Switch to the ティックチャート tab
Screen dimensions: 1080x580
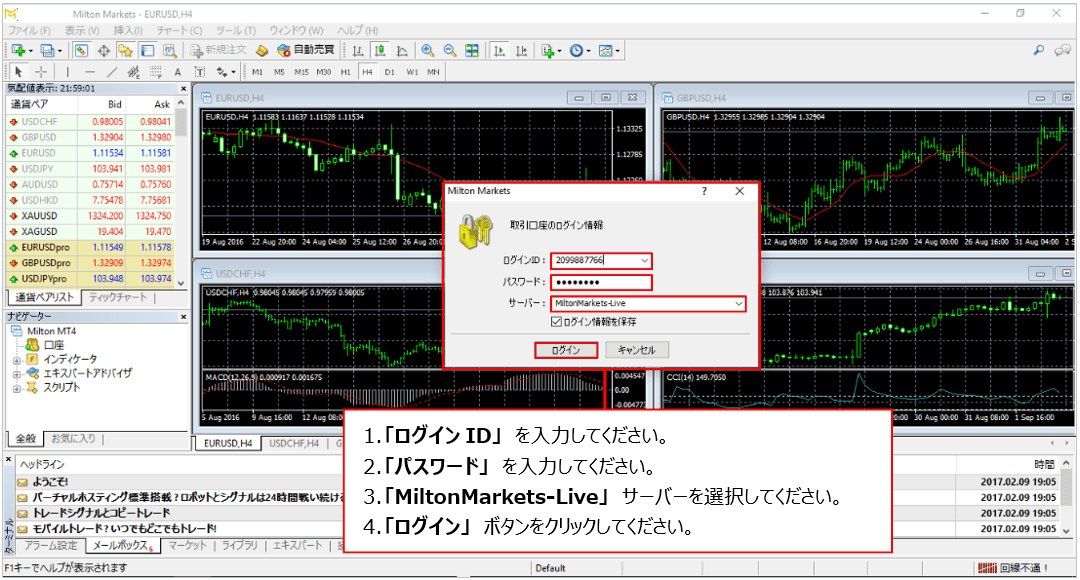tap(118, 298)
